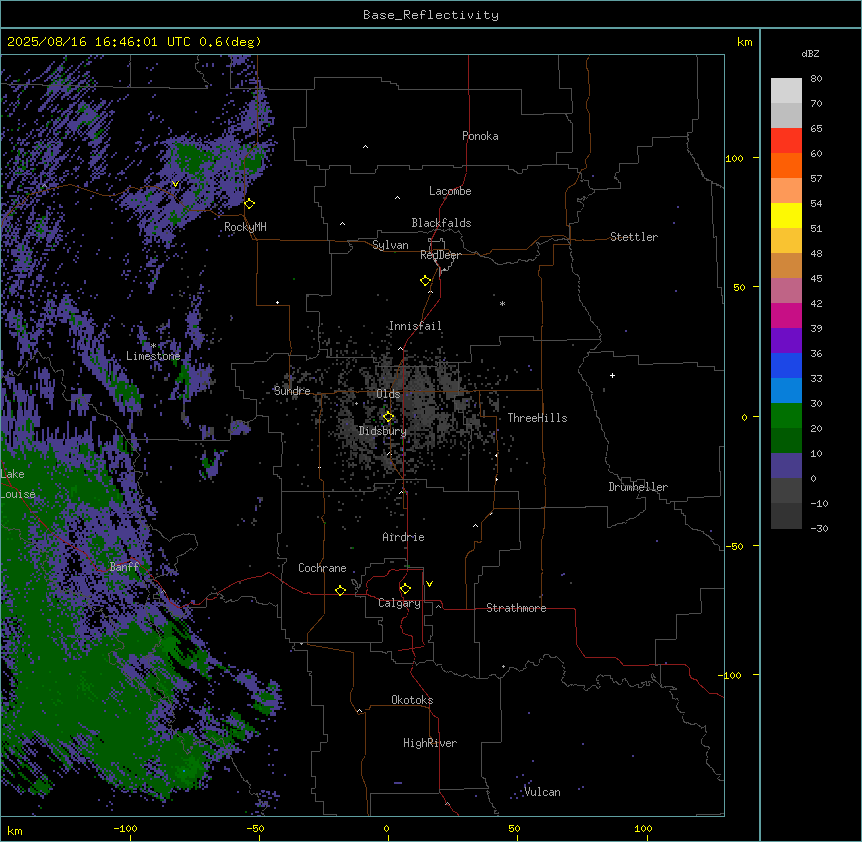Pick the yellow diamond marker under Cochrane
Viewport: 862px width, 842px height.
click(x=340, y=590)
